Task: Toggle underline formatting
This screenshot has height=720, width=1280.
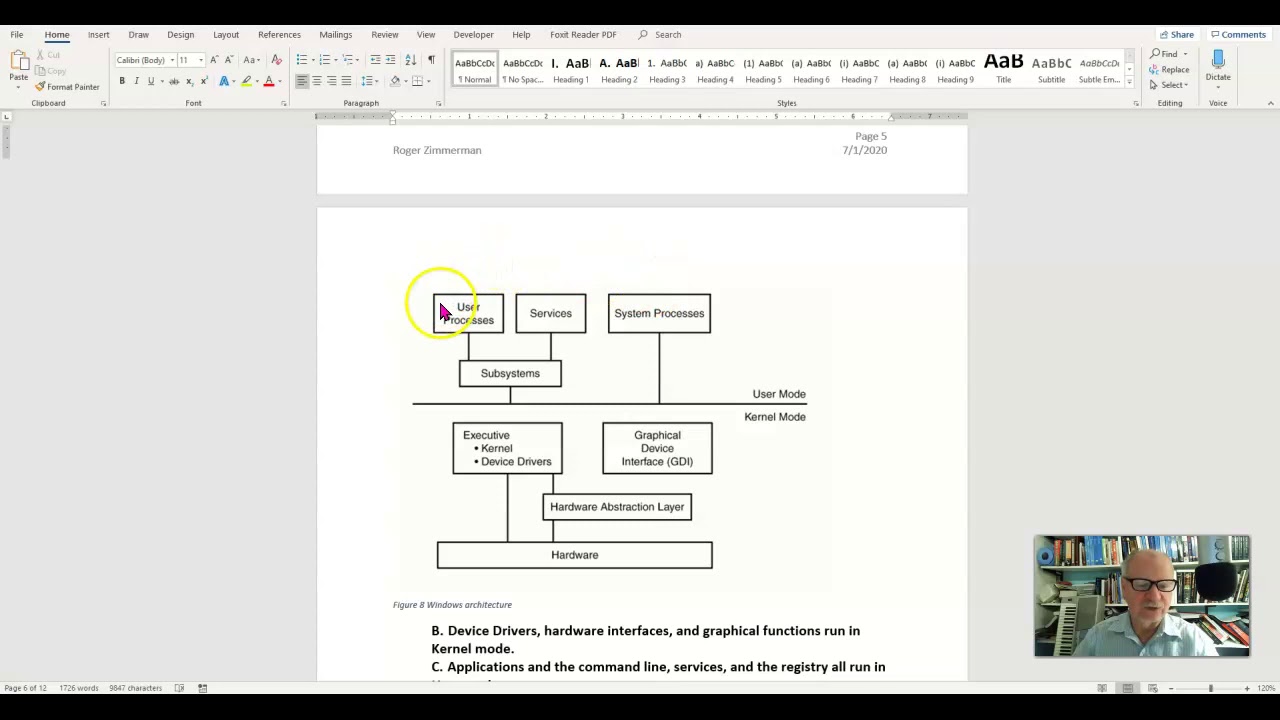Action: 151,81
